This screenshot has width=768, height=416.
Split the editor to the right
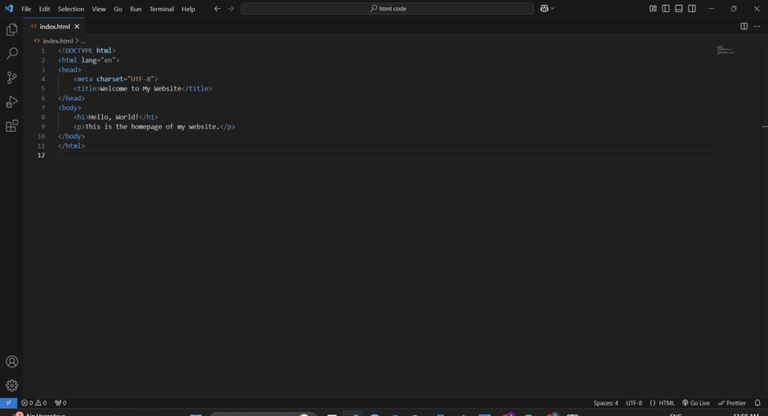tap(744, 26)
